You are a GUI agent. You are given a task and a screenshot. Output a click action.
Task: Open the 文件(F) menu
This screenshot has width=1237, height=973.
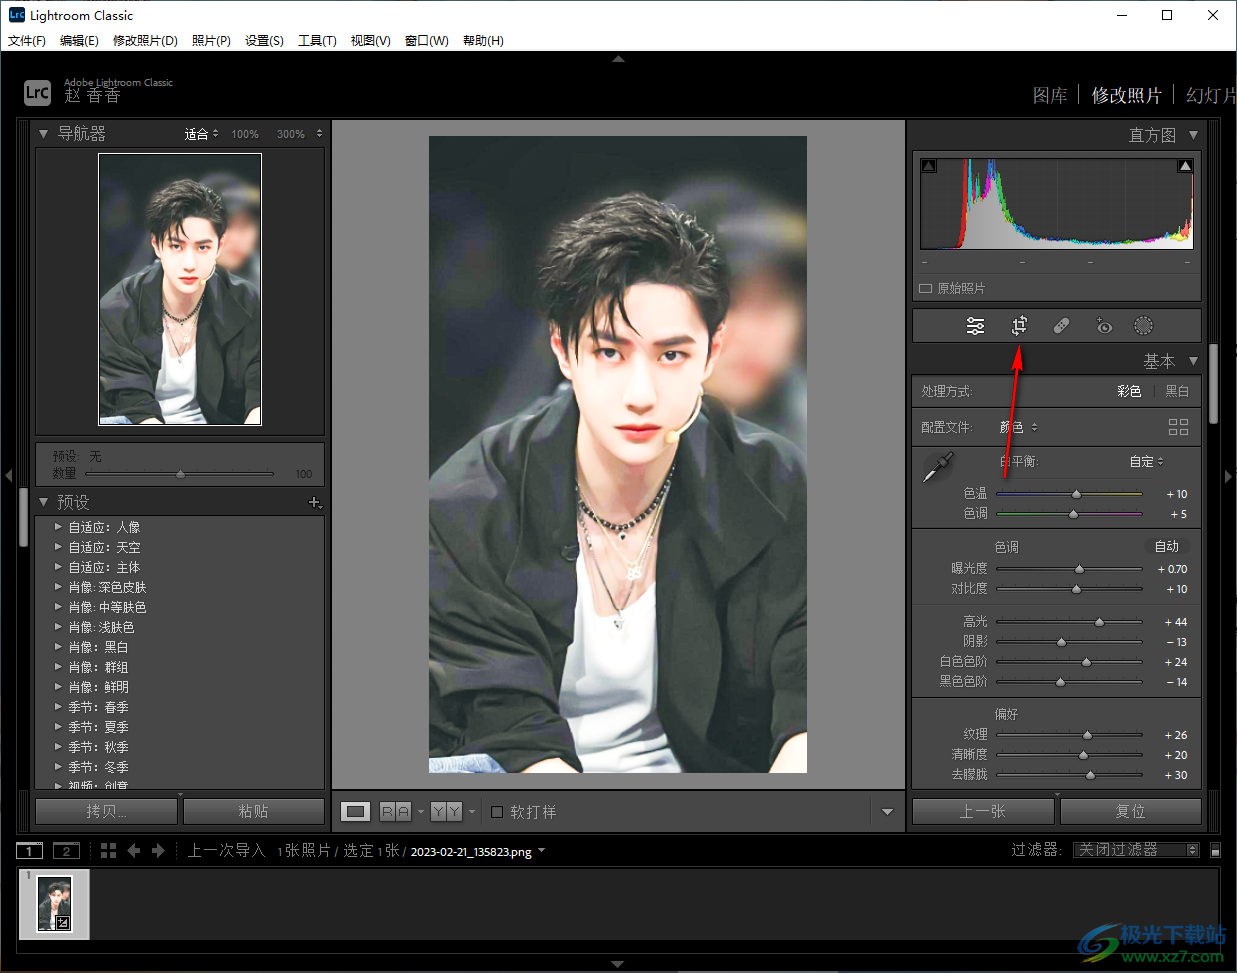coord(27,41)
